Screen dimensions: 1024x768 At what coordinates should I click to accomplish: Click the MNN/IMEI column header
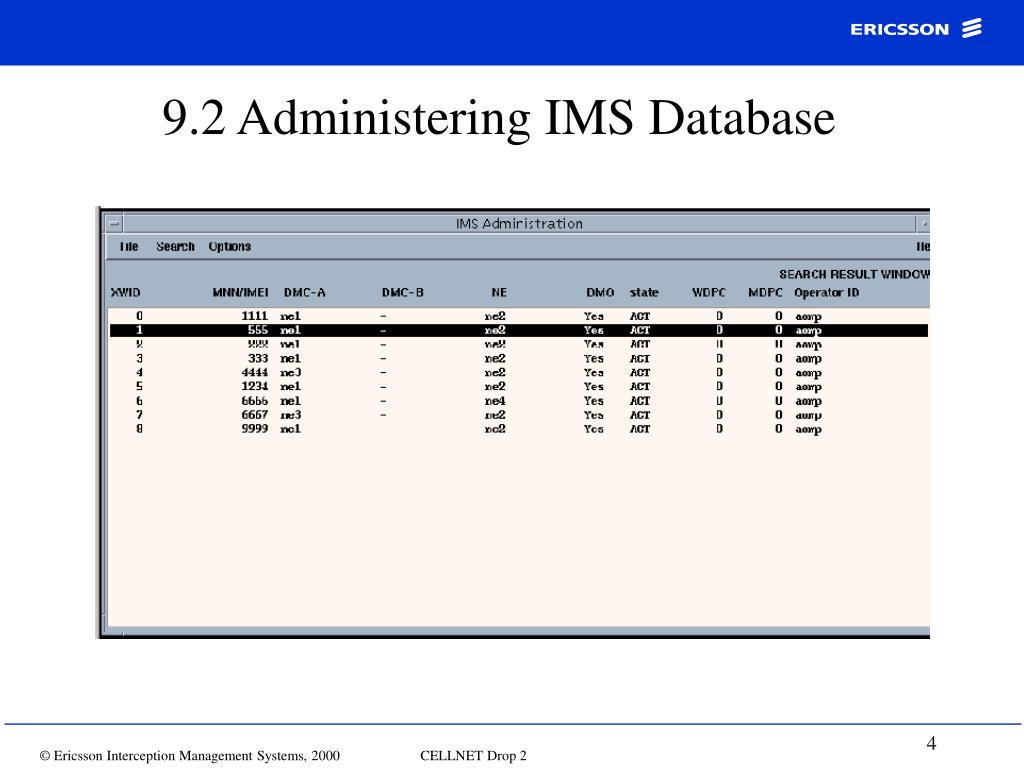[x=240, y=293]
